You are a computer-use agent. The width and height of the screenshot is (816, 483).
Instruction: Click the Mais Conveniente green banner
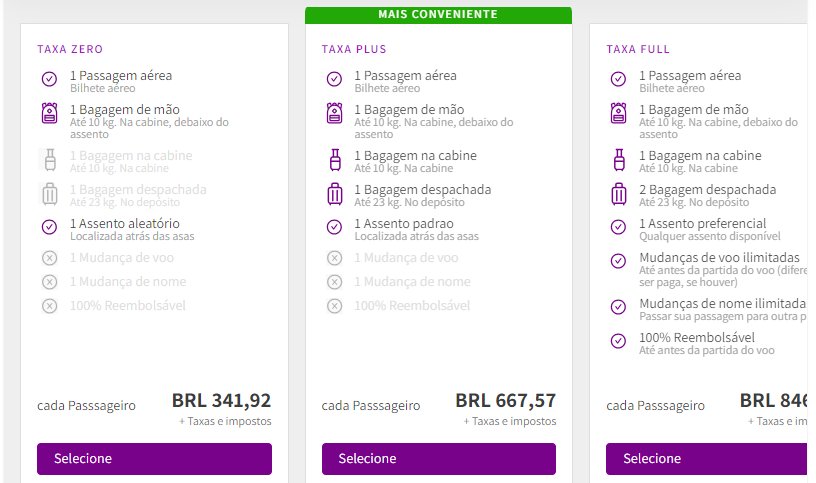tap(438, 15)
